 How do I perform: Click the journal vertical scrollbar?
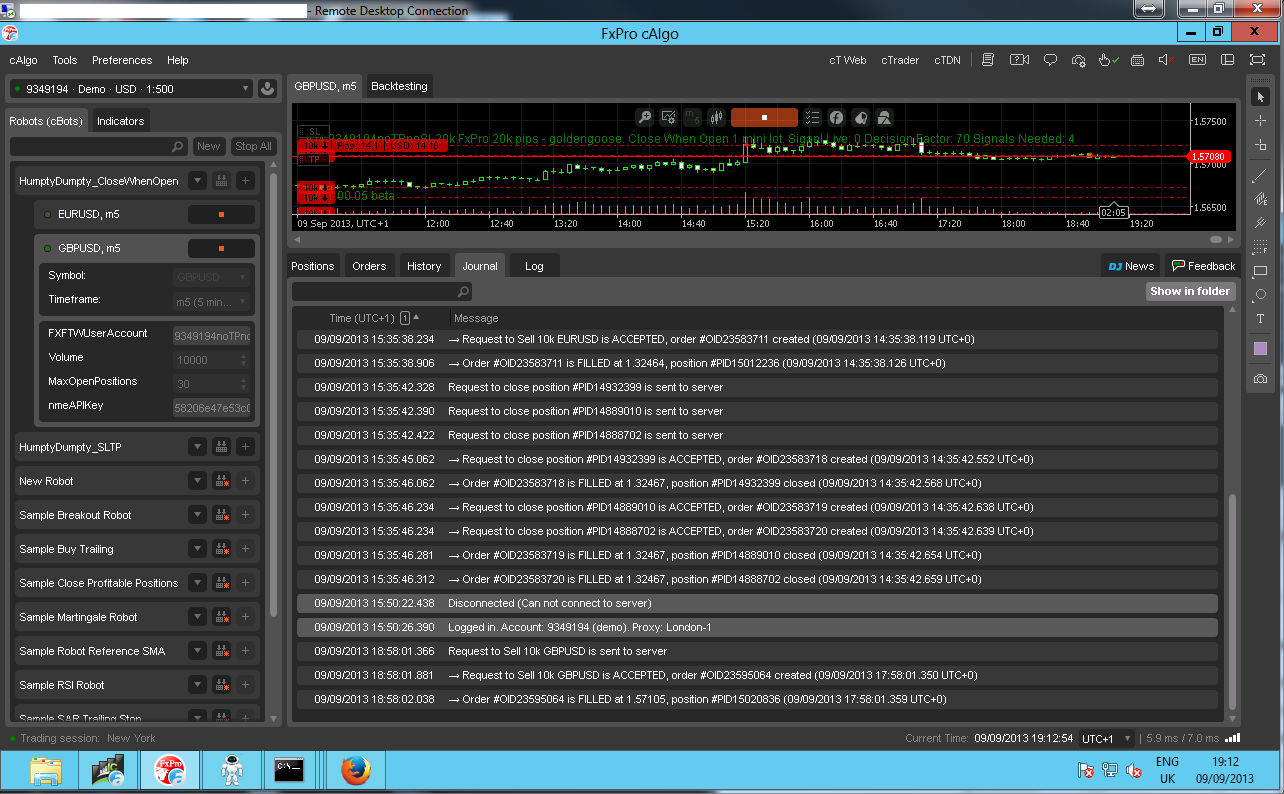(1232, 601)
